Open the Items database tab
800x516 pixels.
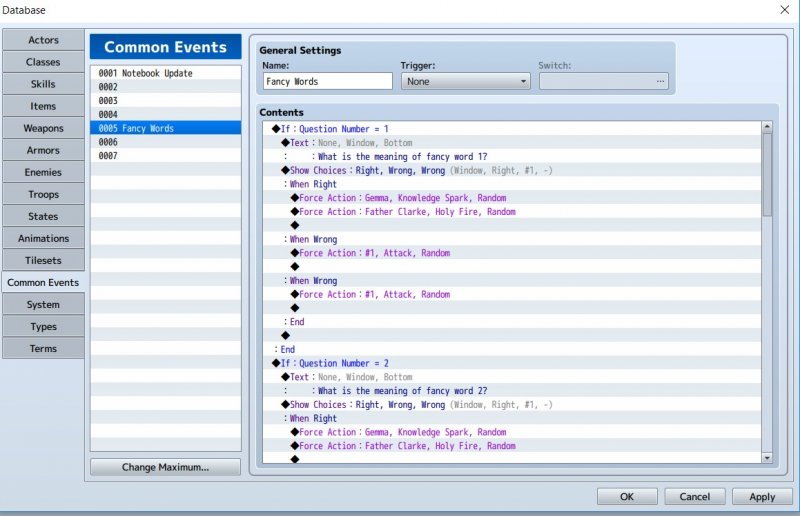click(43, 106)
